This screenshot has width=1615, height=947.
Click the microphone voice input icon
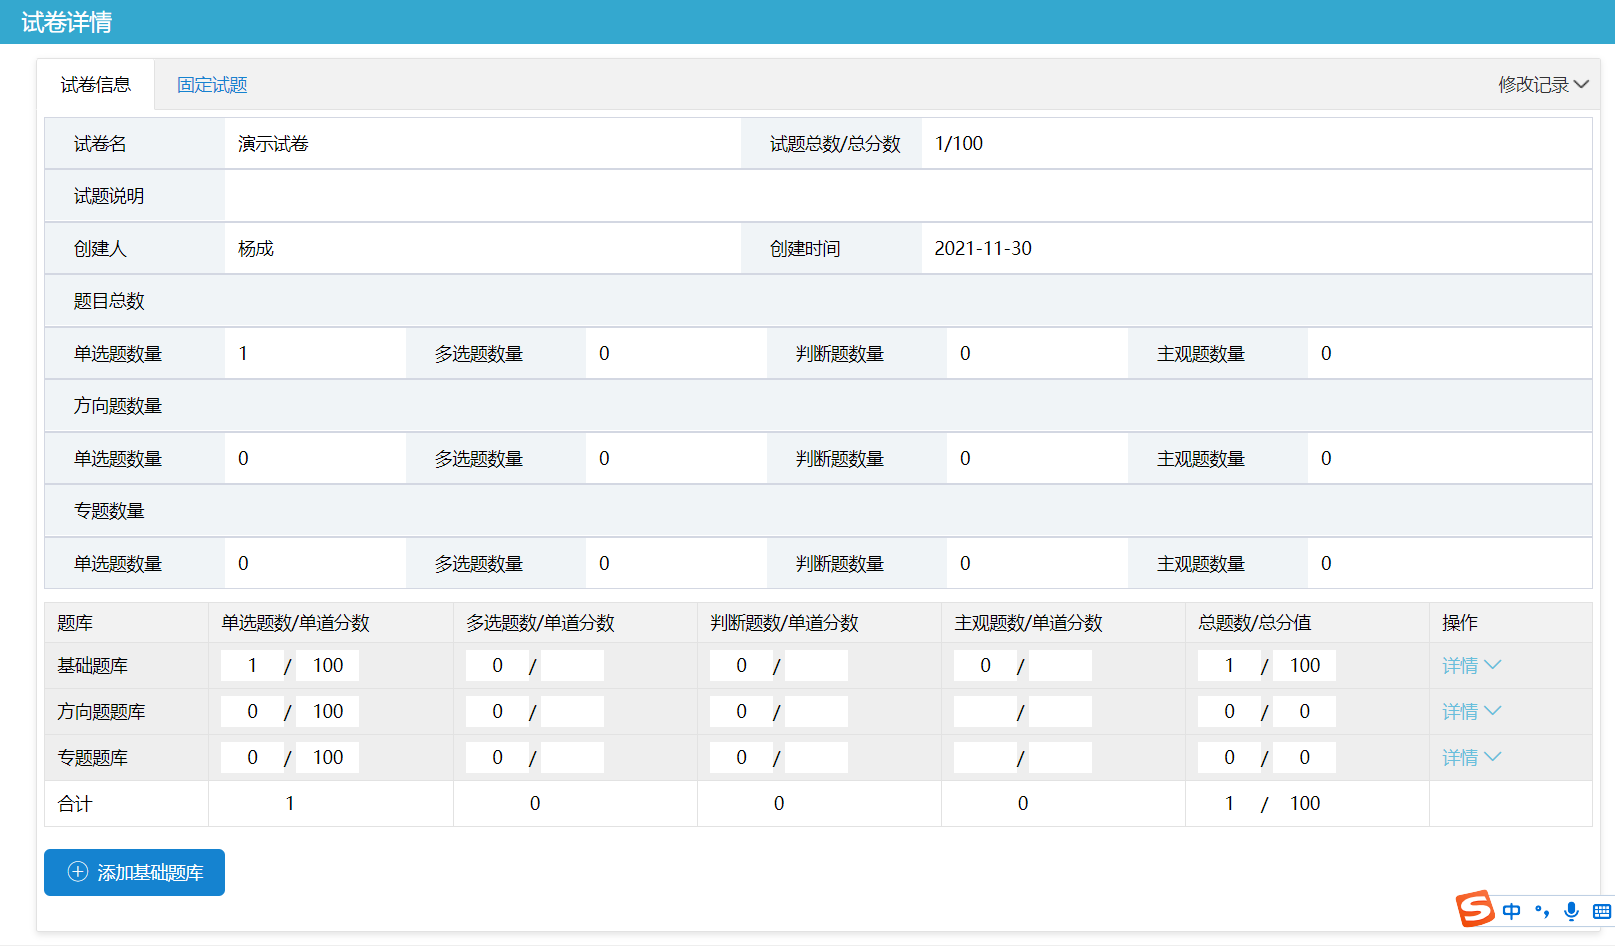pos(1571,911)
